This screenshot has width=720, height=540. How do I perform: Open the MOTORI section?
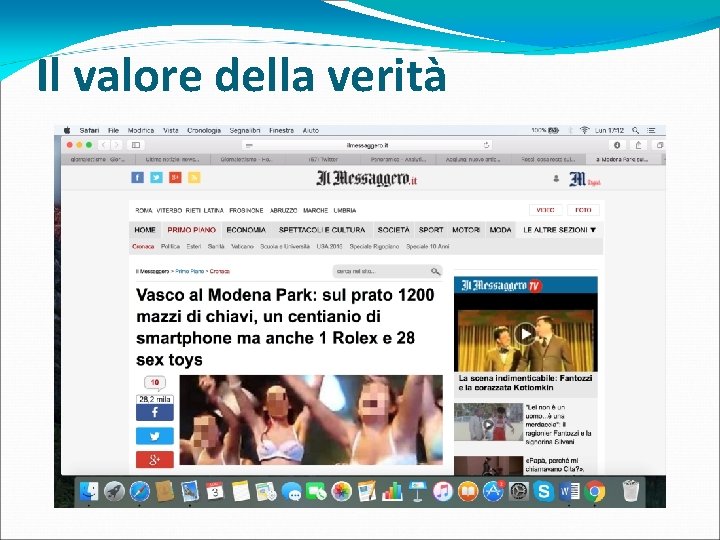click(x=466, y=230)
